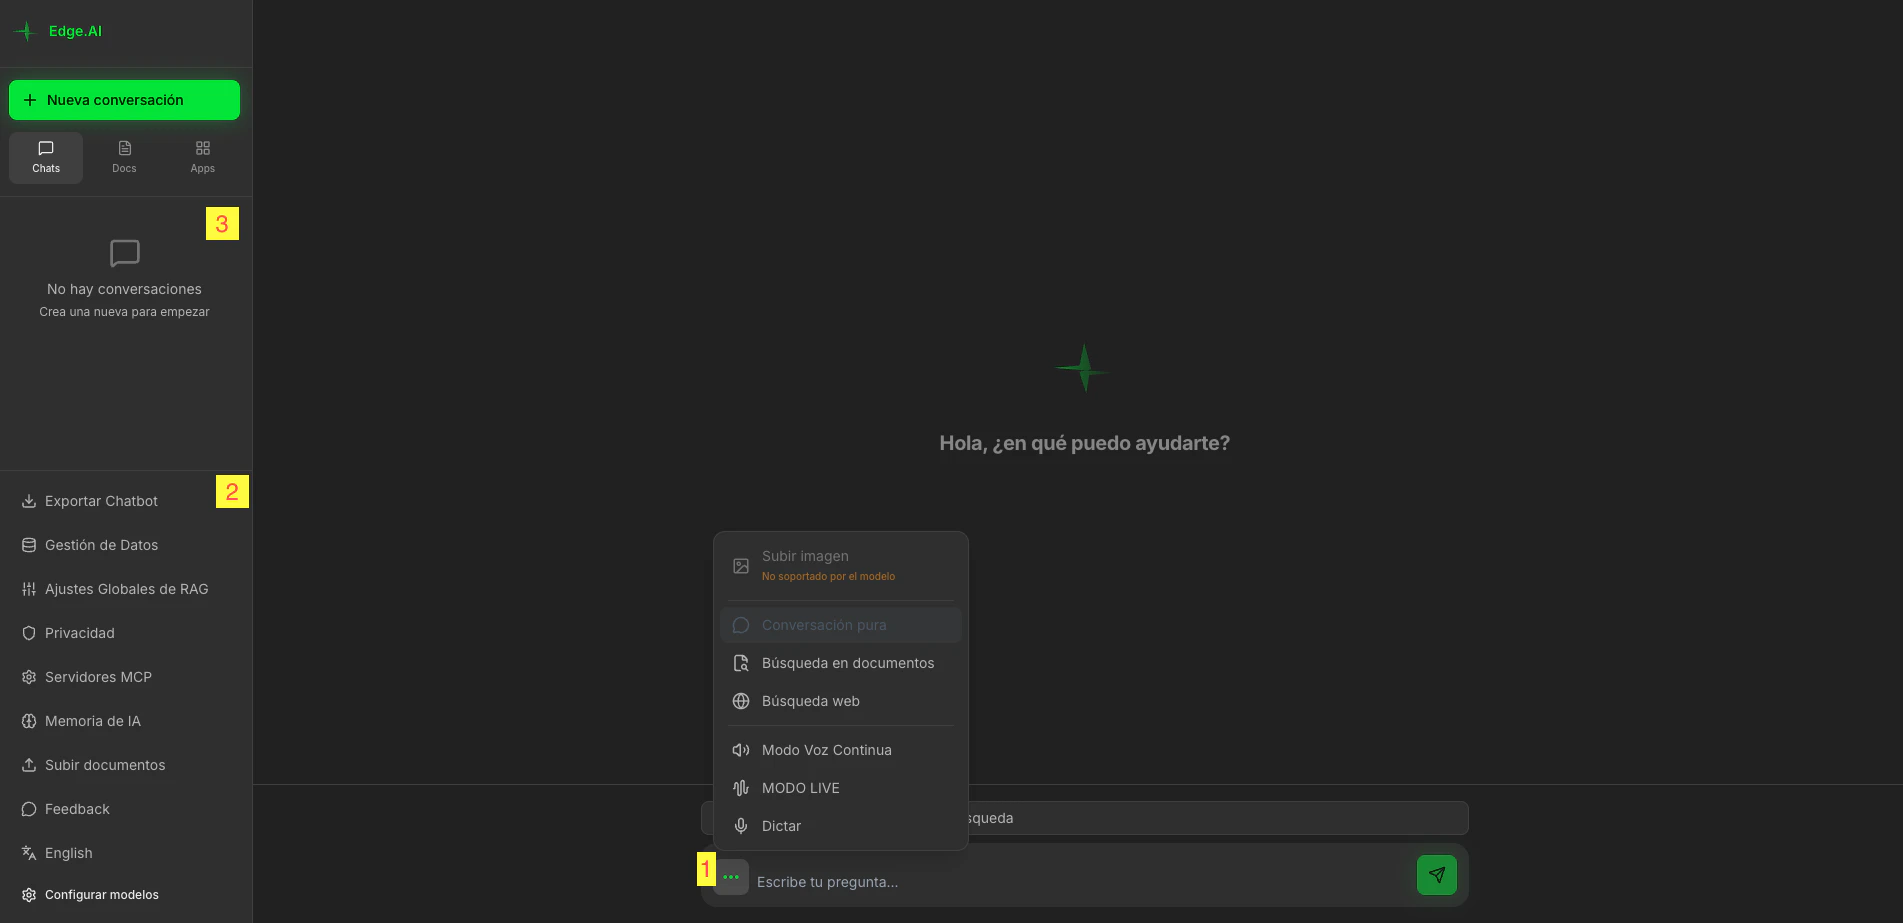Click the Chats tab bubble icon
Viewport: 1903px width, 923px height.
pyautogui.click(x=46, y=148)
